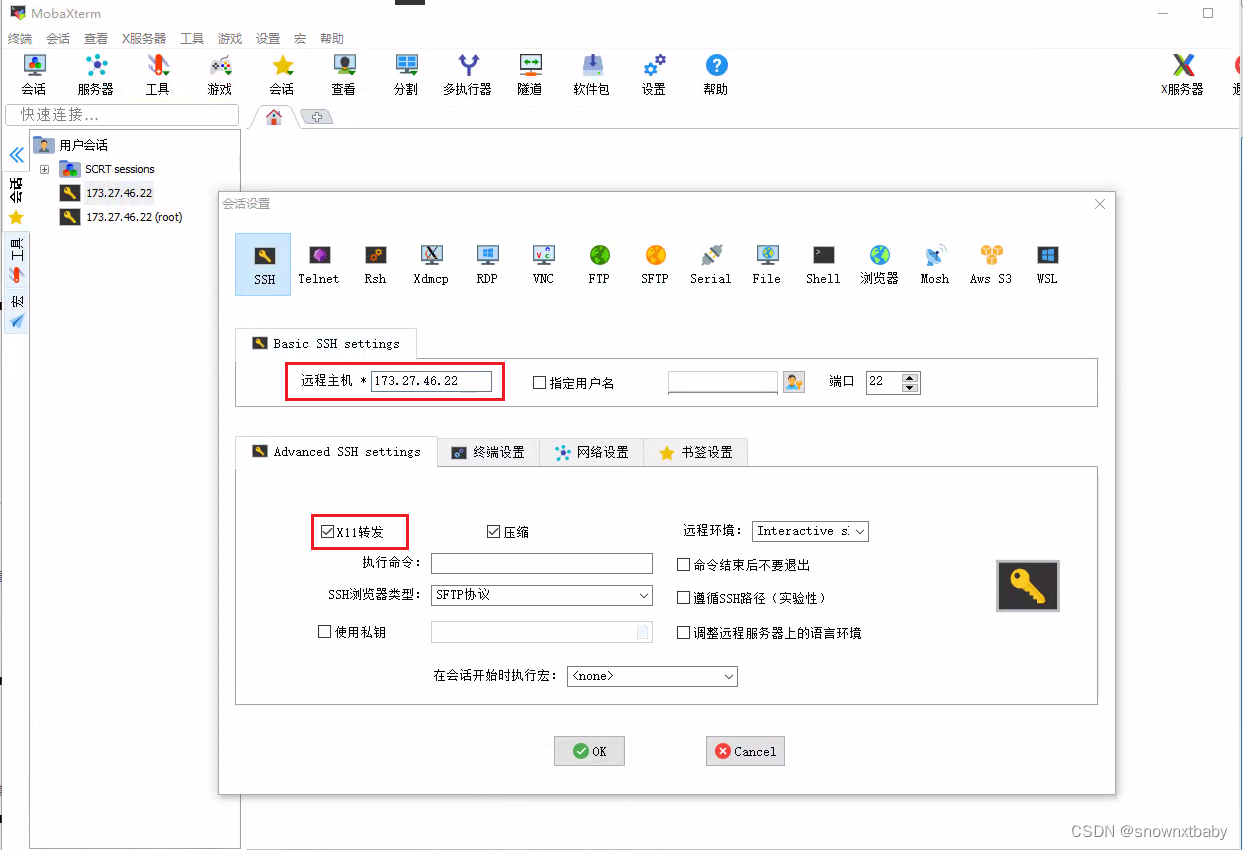Click the 远程主机 input field
1243x850 pixels.
[431, 381]
